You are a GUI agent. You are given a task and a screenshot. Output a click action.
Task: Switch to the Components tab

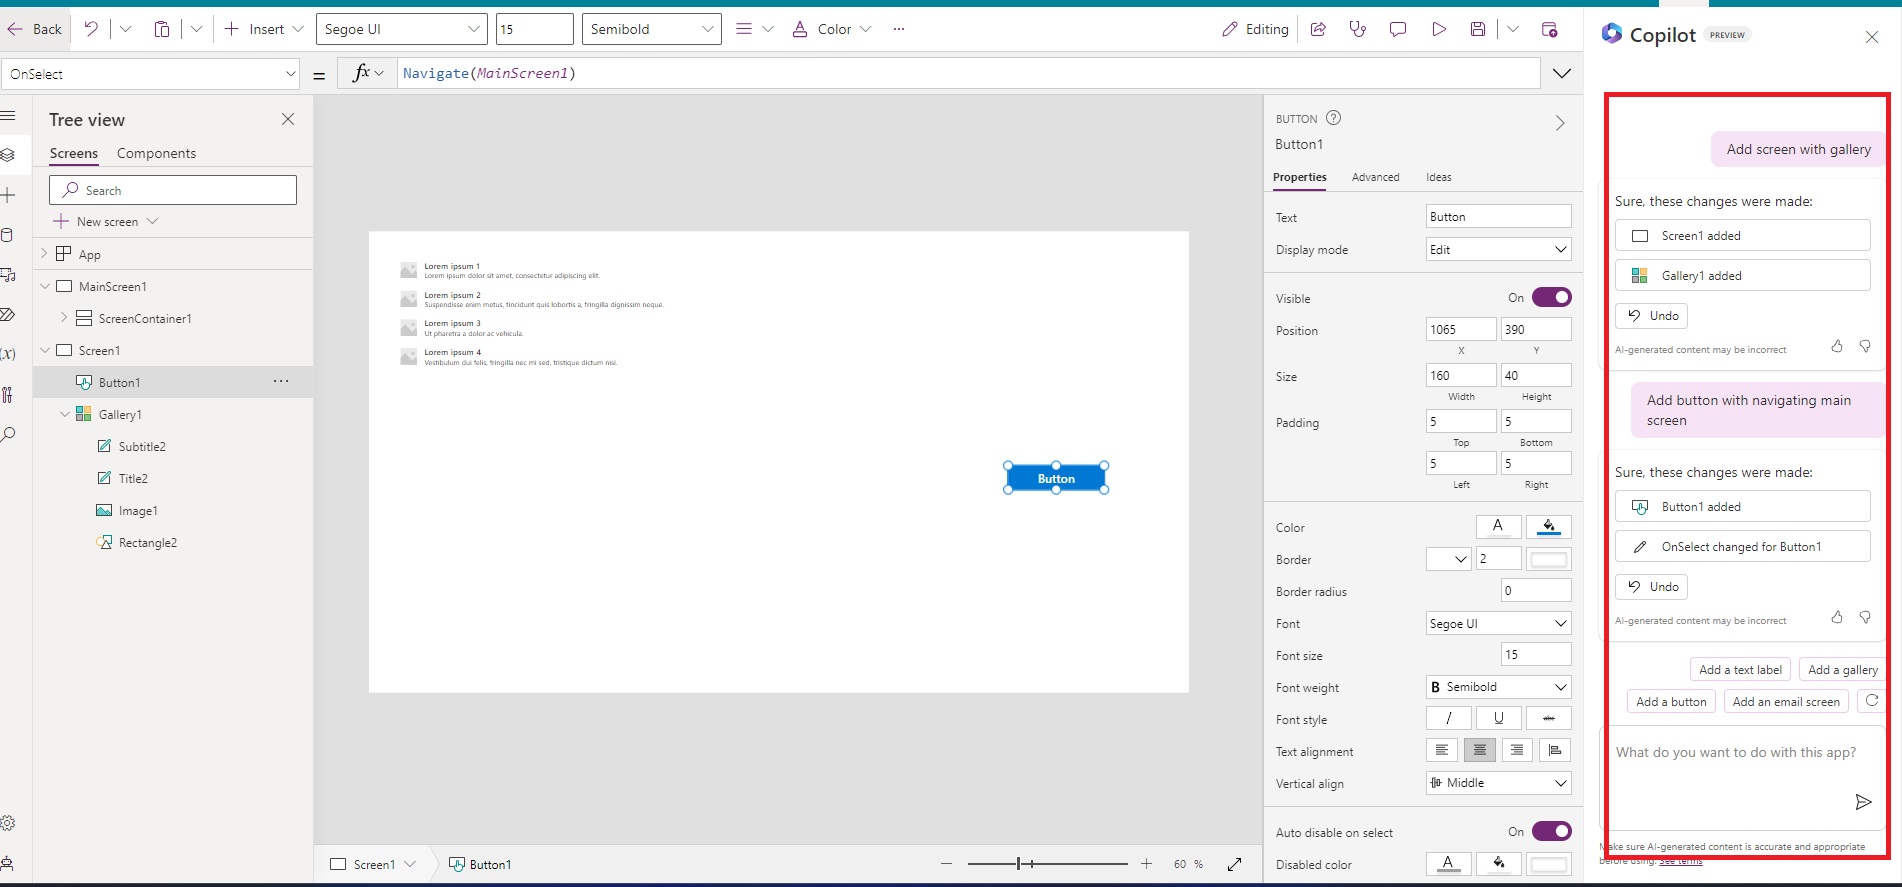[156, 153]
